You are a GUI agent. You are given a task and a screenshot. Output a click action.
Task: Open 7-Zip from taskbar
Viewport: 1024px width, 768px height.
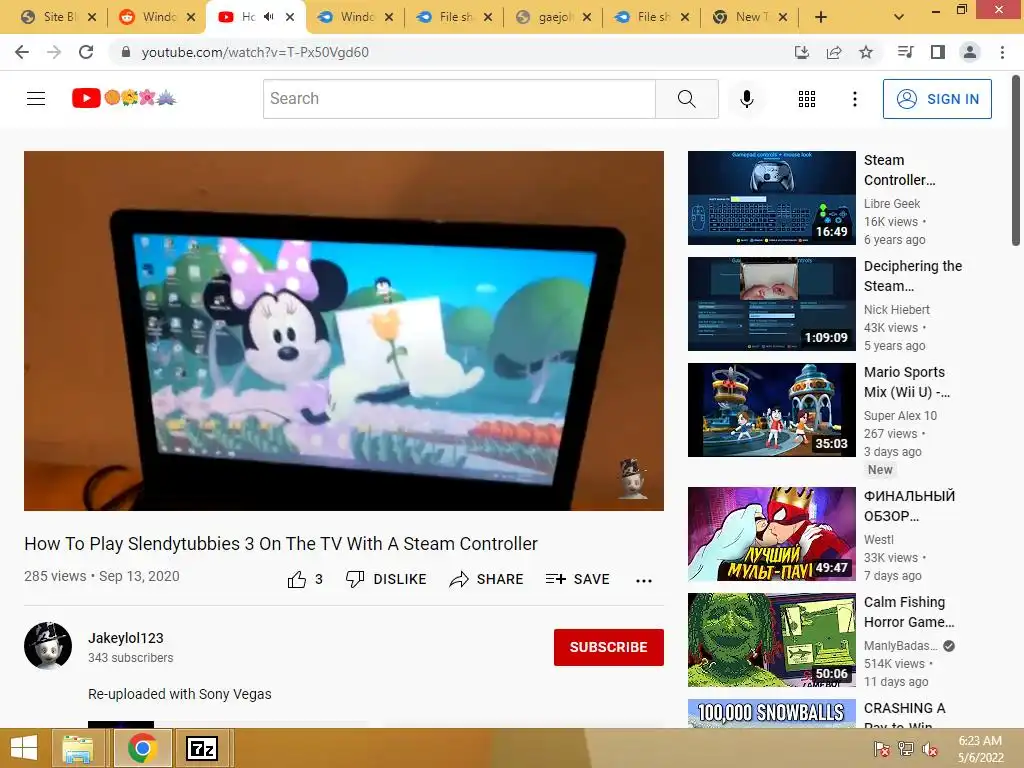pos(201,748)
